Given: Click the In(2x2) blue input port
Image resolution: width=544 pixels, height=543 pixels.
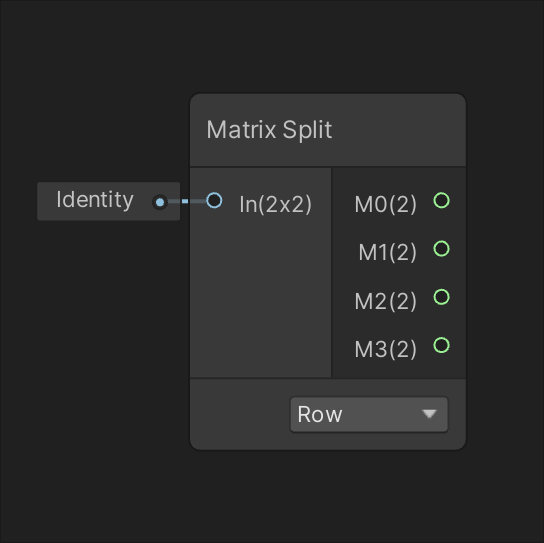Looking at the screenshot, I should tap(214, 201).
